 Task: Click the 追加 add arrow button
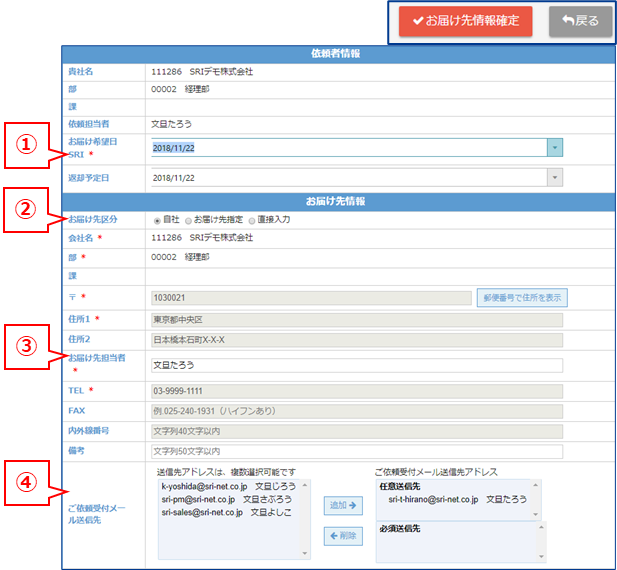point(345,506)
